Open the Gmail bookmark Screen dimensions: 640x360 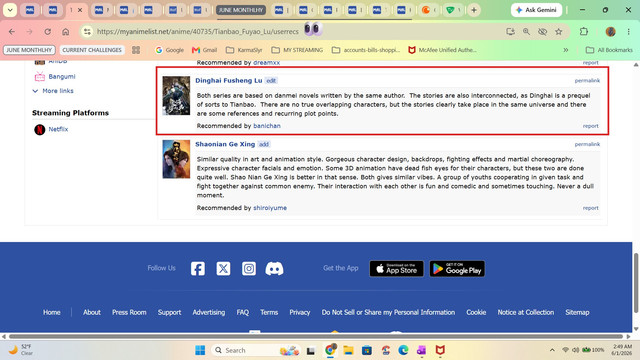[204, 50]
